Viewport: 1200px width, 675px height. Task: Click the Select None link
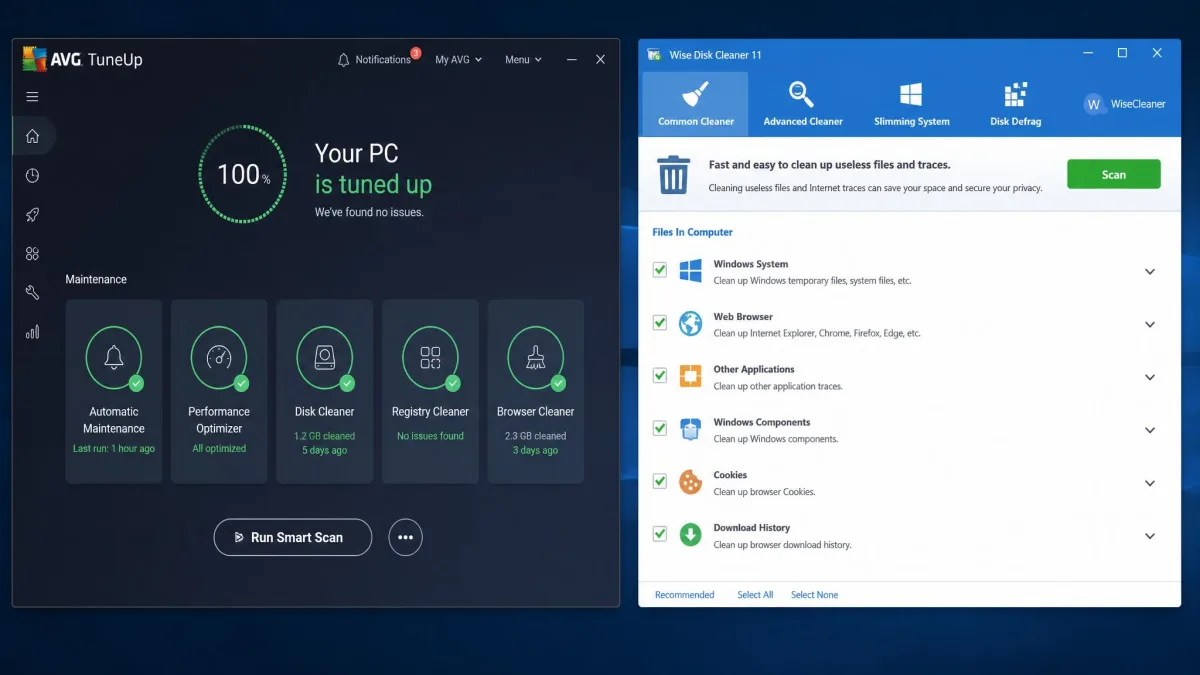coord(814,595)
